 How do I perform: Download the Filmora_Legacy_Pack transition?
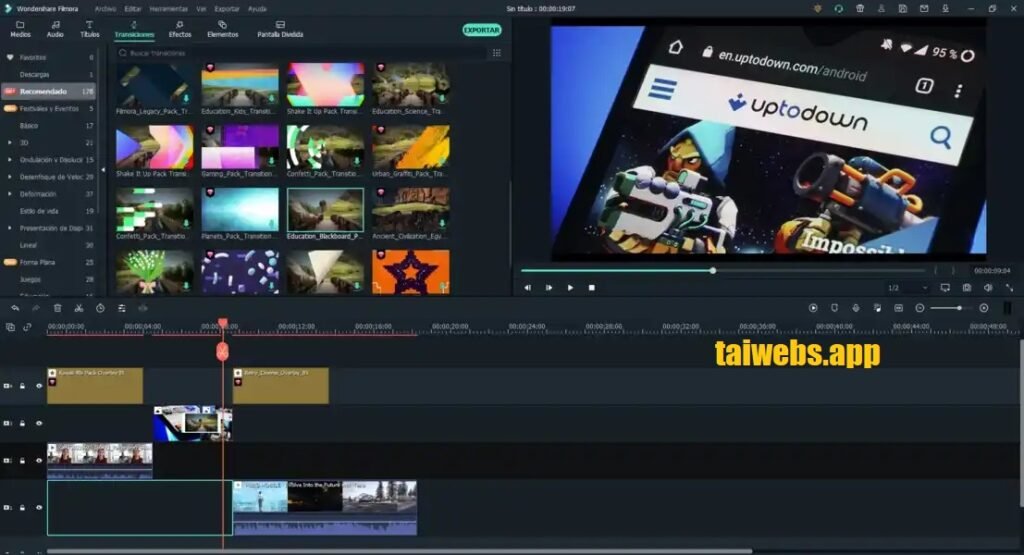186,99
